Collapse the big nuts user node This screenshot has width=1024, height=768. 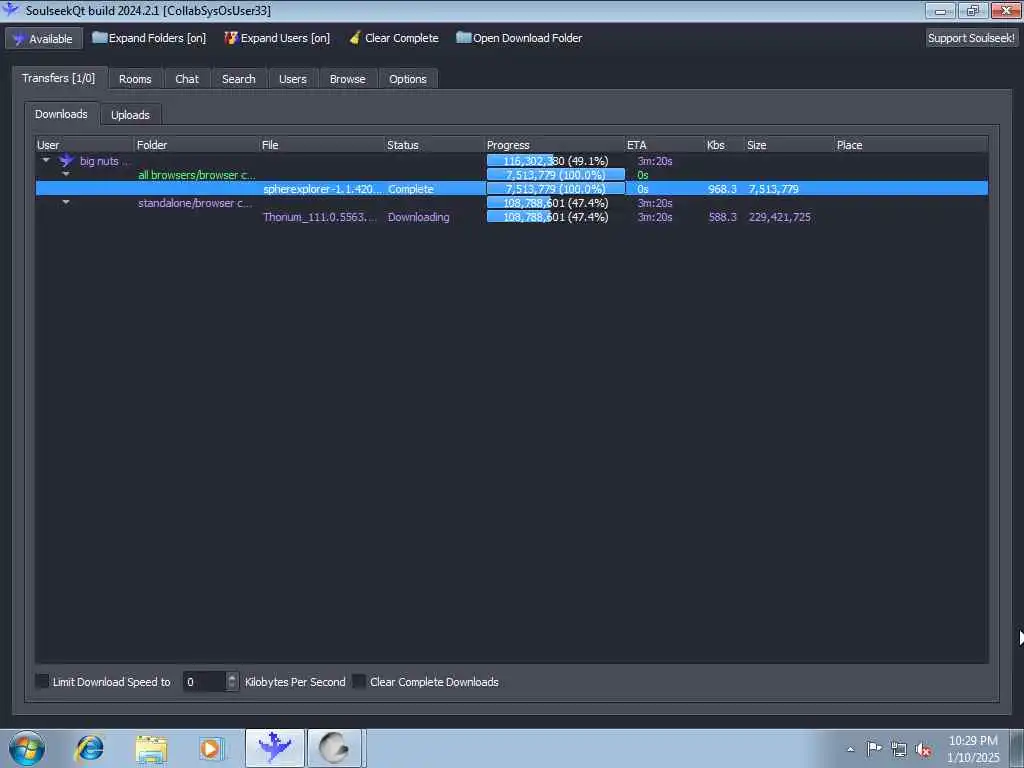pos(46,160)
